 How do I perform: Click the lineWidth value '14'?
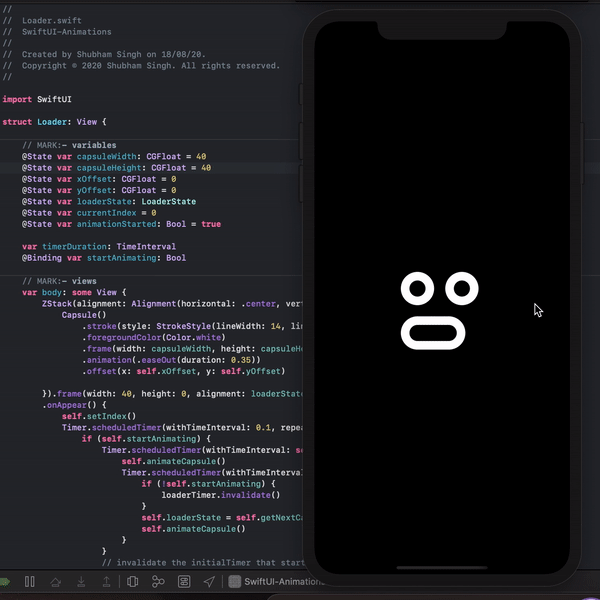tap(276, 326)
